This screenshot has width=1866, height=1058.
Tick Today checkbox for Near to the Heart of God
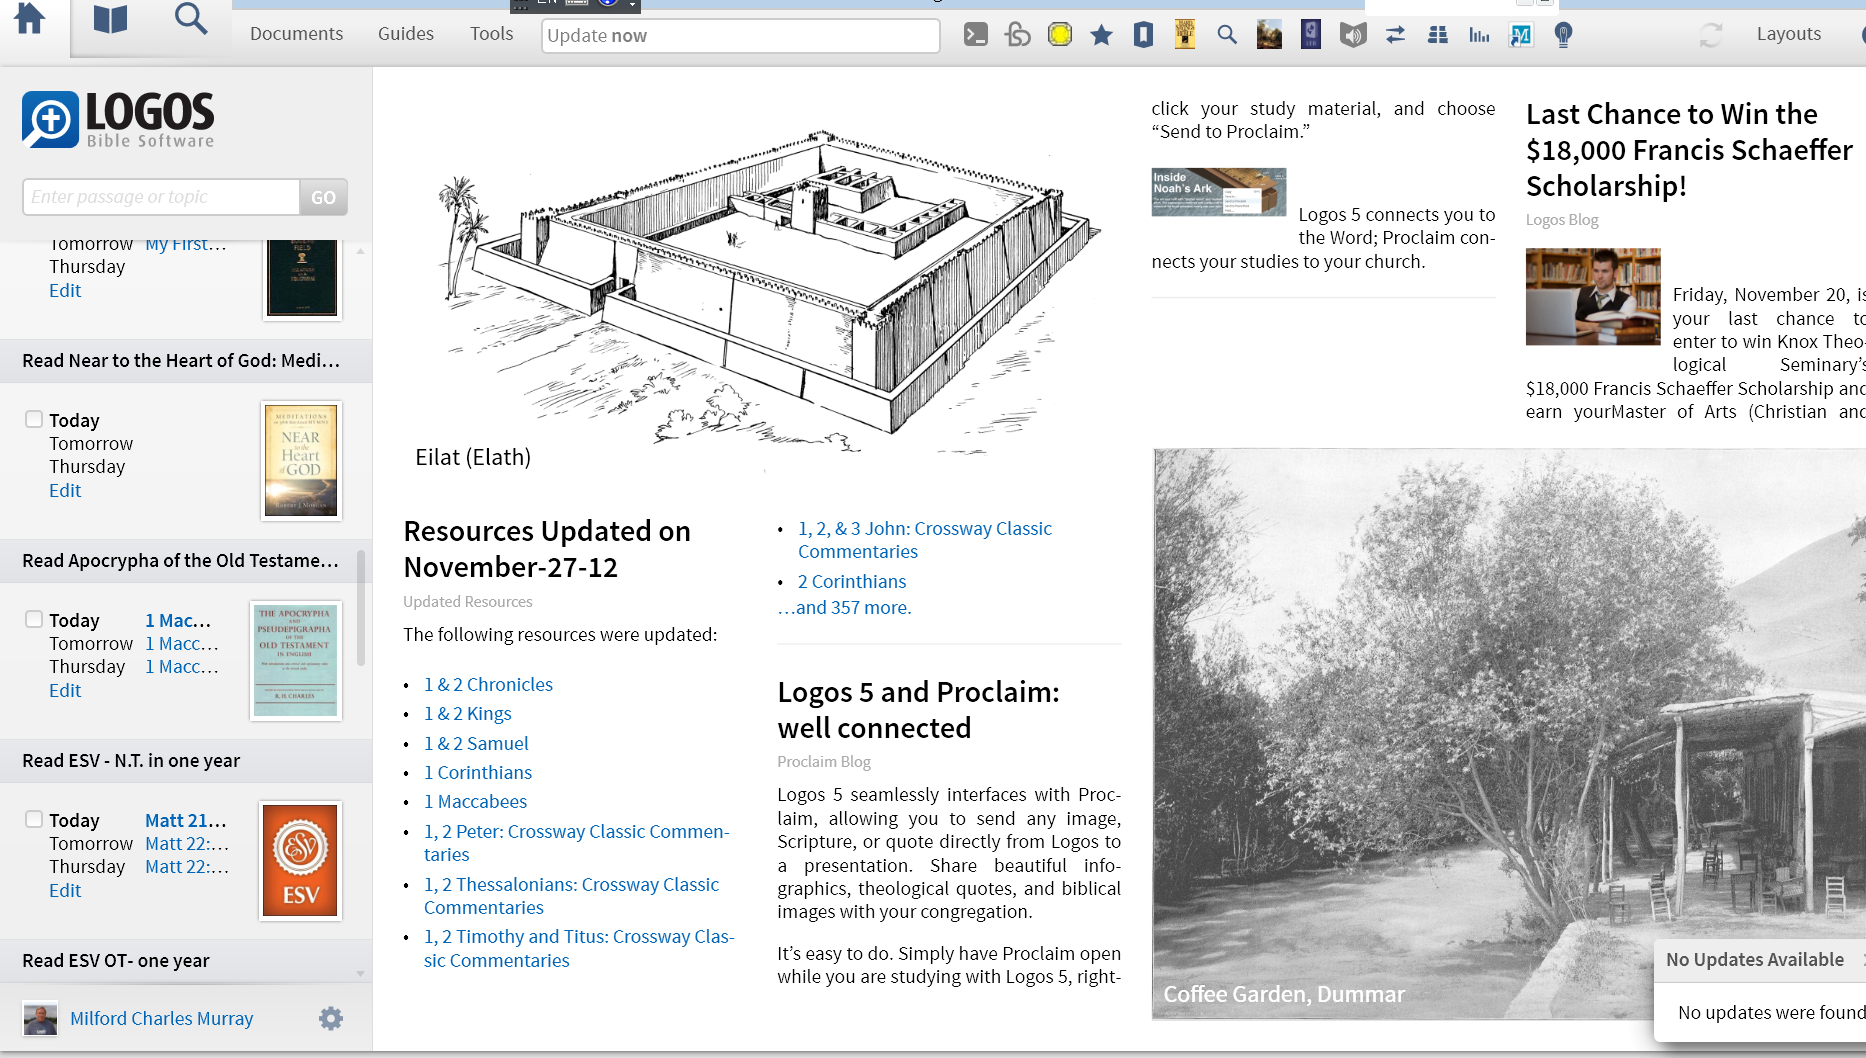[34, 419]
